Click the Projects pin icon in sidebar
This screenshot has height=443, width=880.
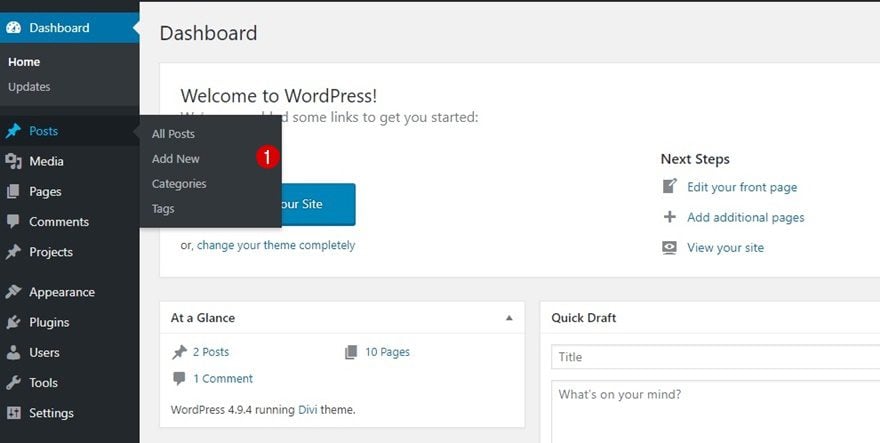(x=13, y=252)
